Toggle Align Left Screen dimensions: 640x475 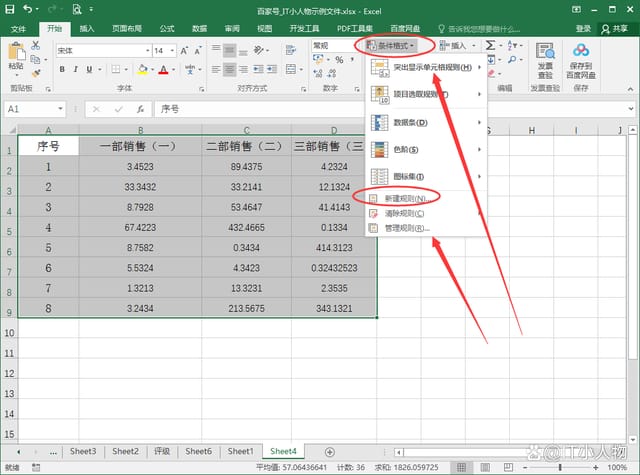coord(216,69)
